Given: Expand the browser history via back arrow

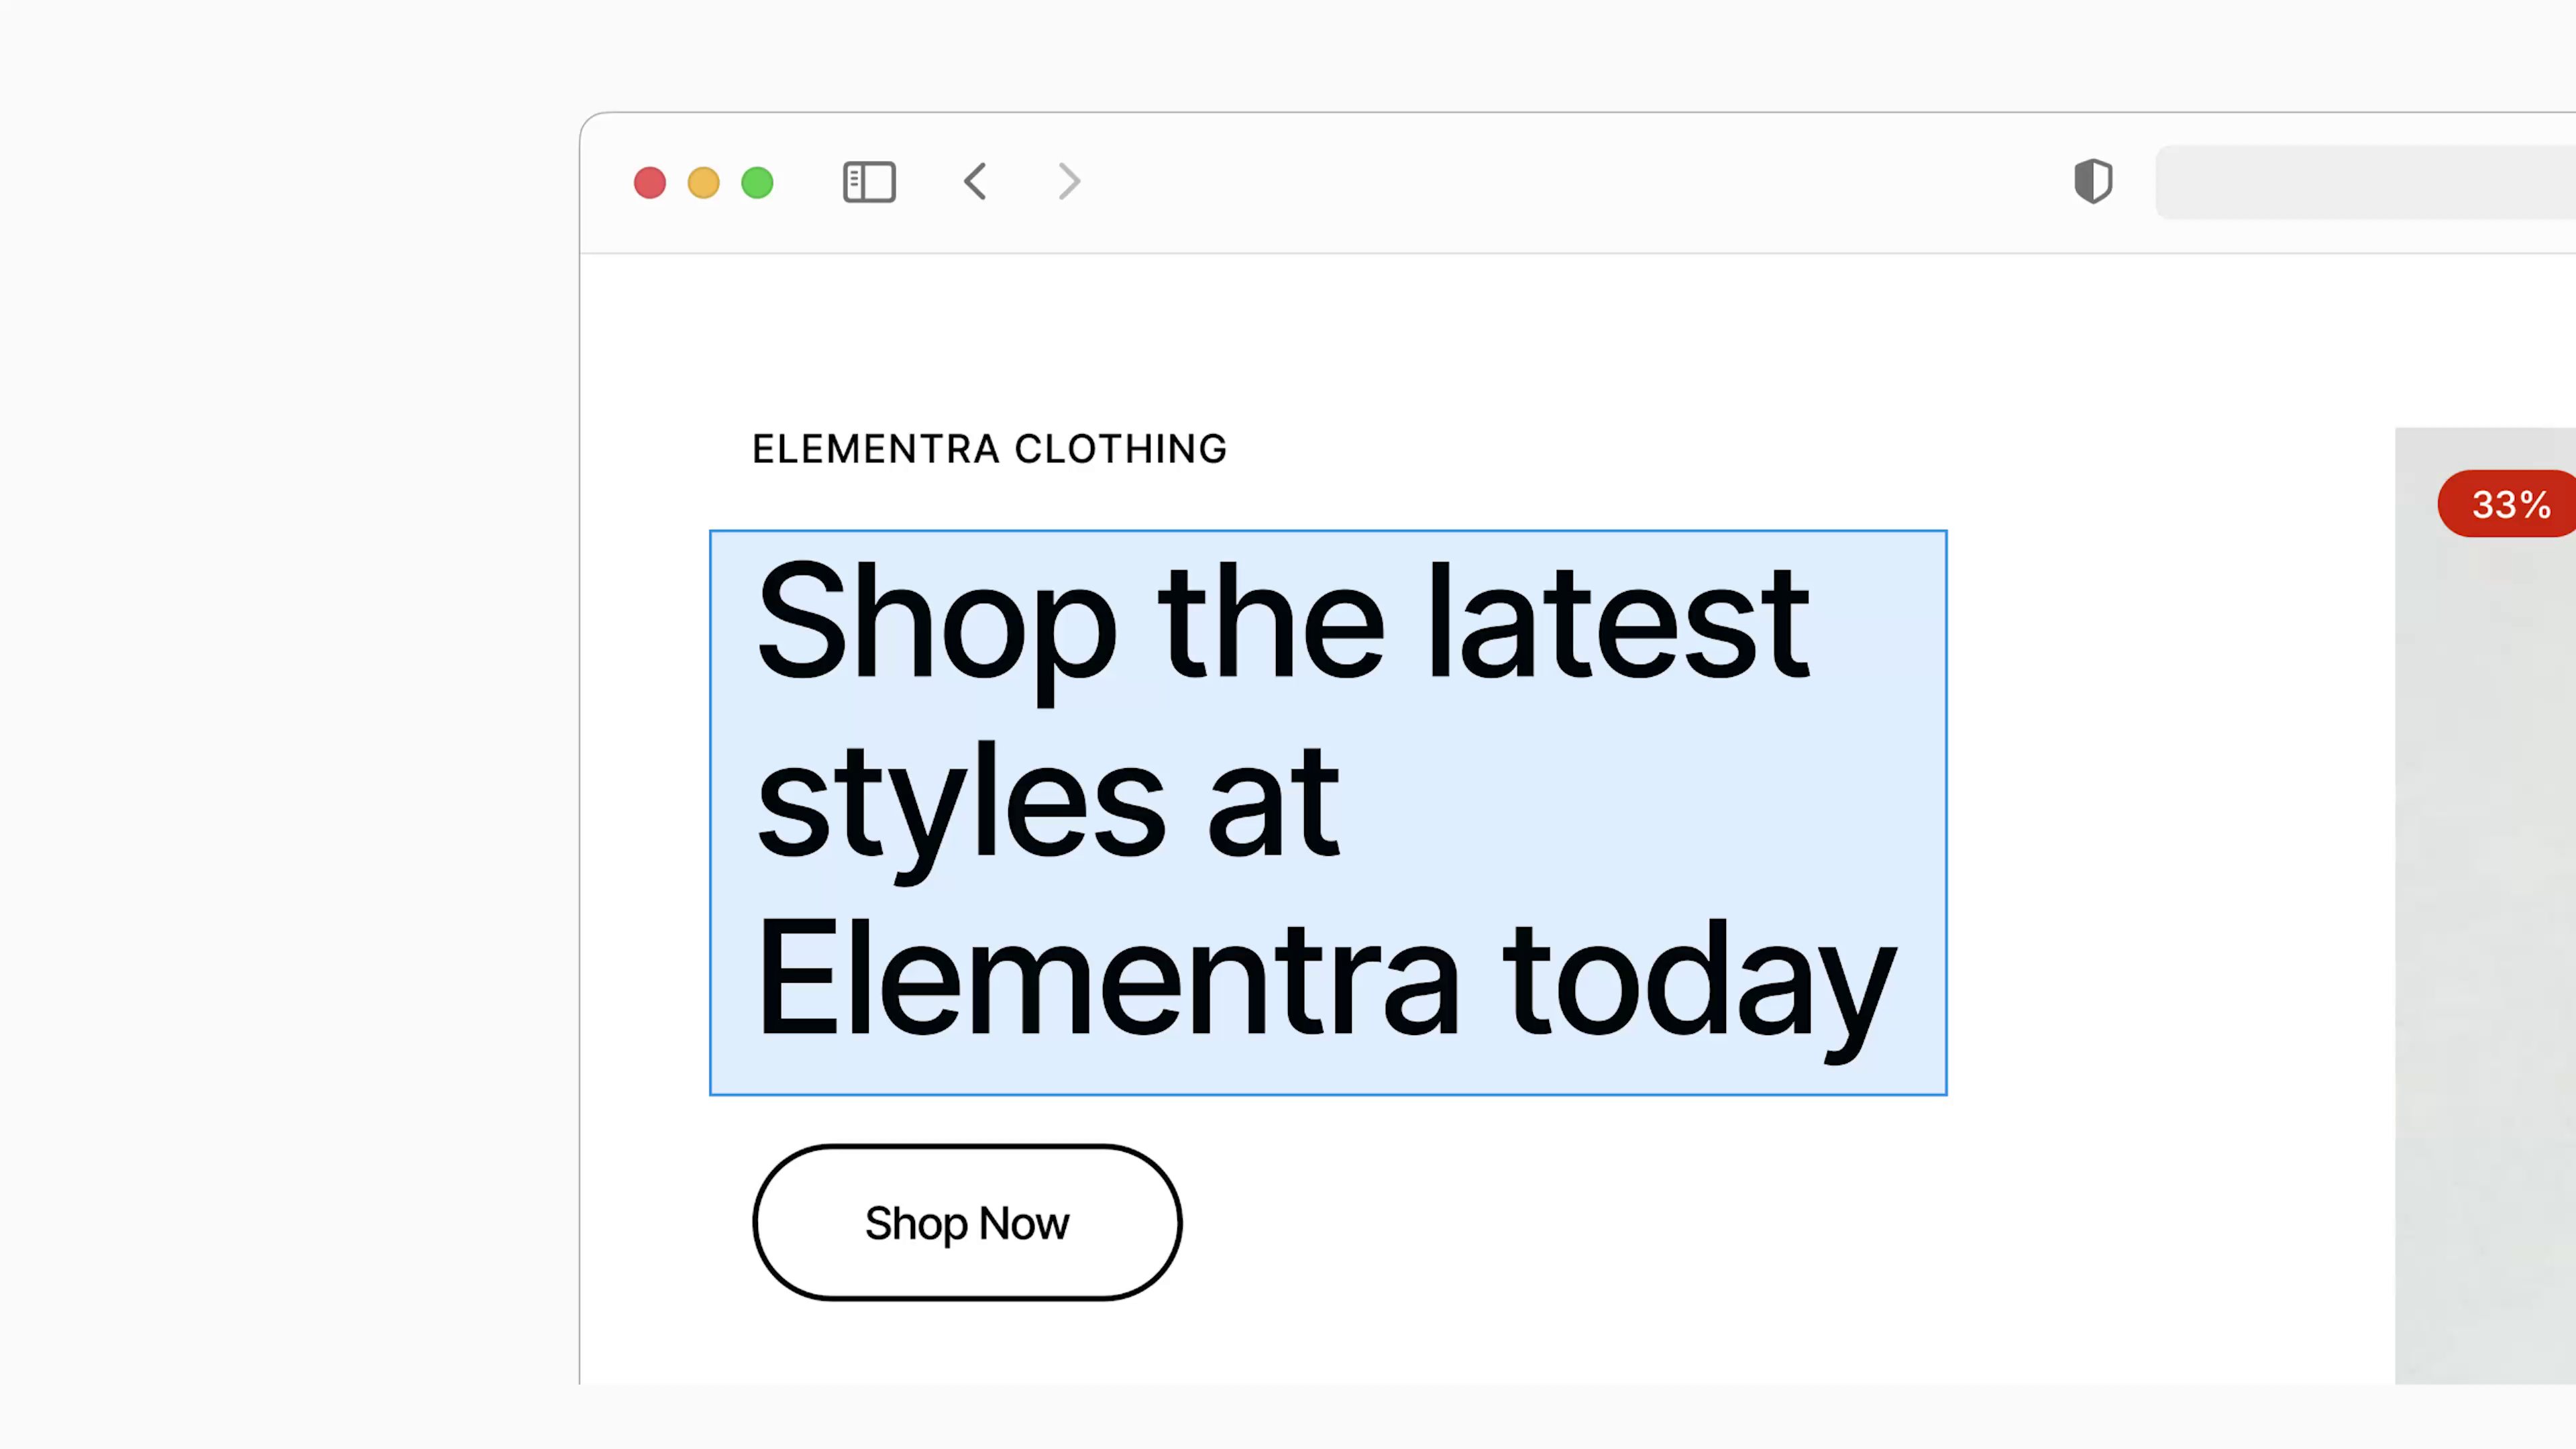Looking at the screenshot, I should coord(975,181).
